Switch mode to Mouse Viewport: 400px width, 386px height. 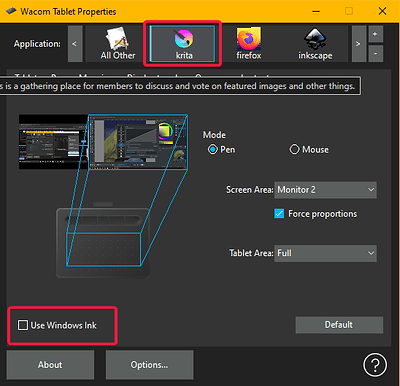point(294,149)
